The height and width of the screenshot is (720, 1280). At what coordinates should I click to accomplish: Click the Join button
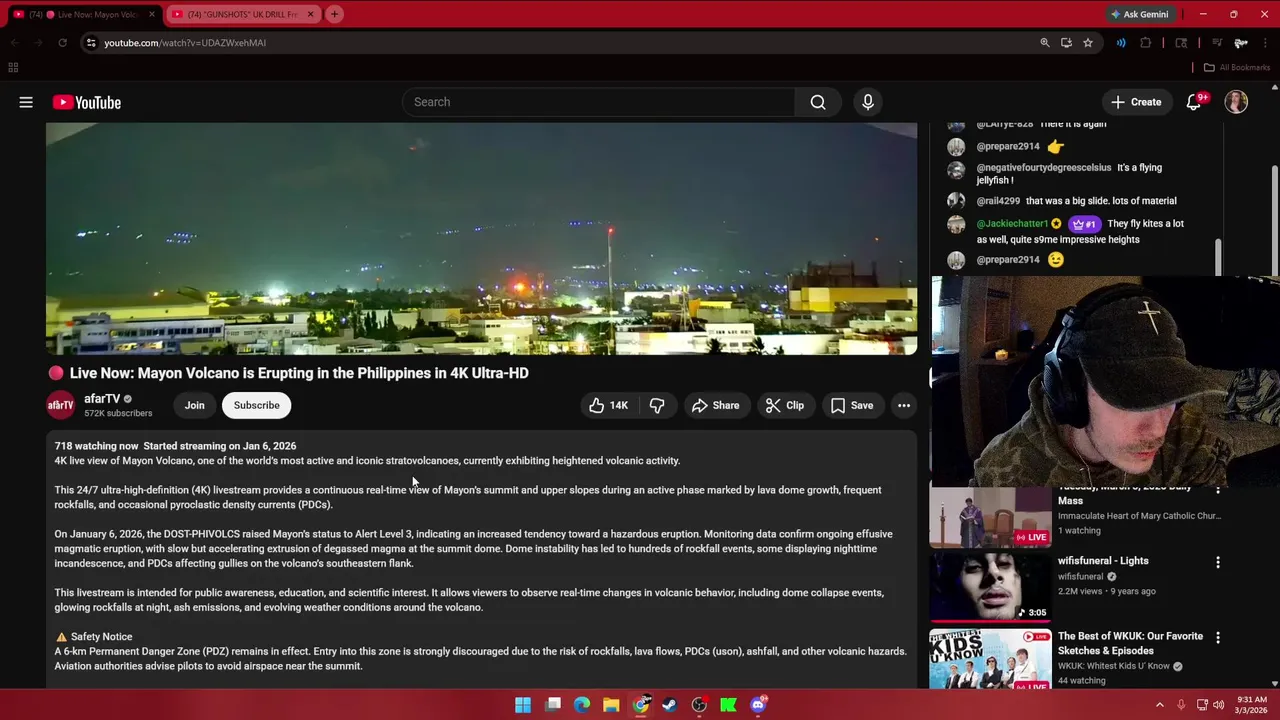click(x=194, y=405)
